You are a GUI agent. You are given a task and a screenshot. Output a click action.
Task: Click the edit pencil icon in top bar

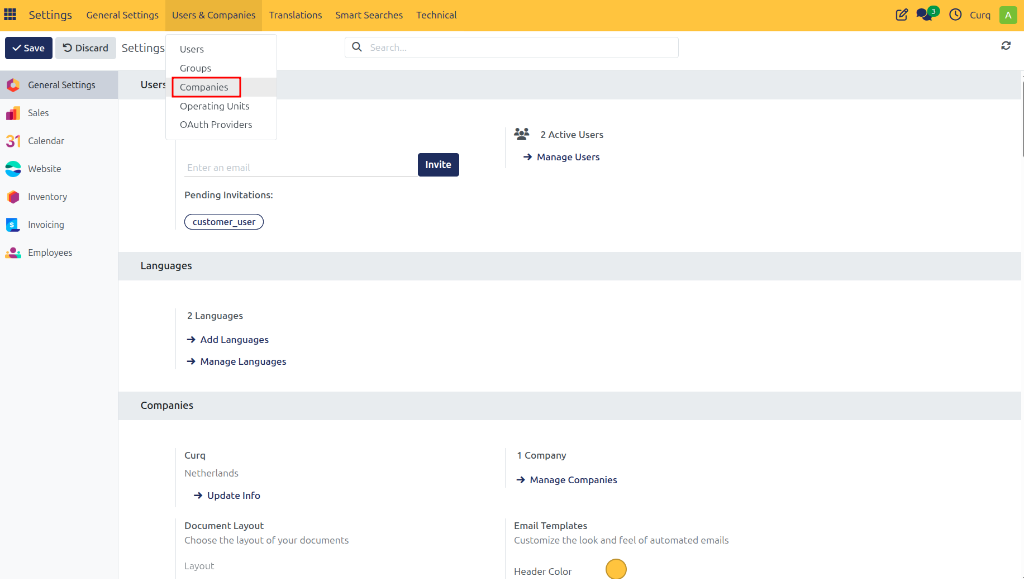point(901,14)
